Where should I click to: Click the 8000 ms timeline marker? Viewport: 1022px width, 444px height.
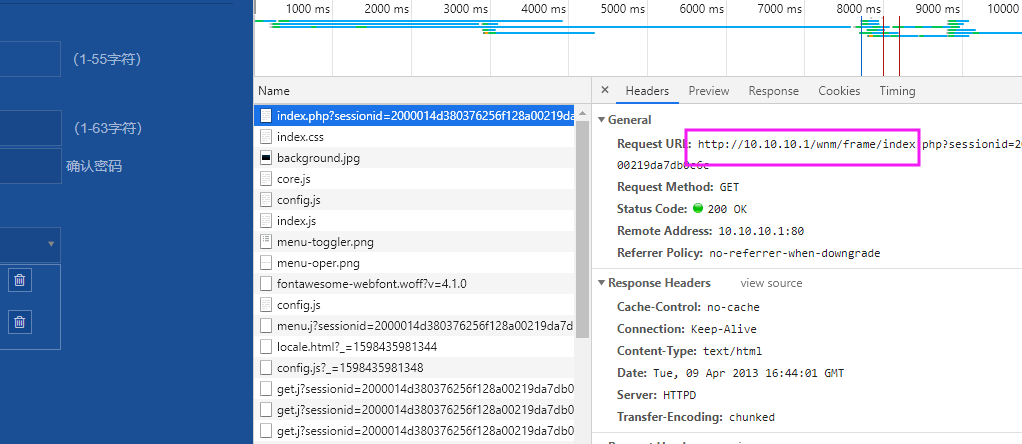point(858,8)
